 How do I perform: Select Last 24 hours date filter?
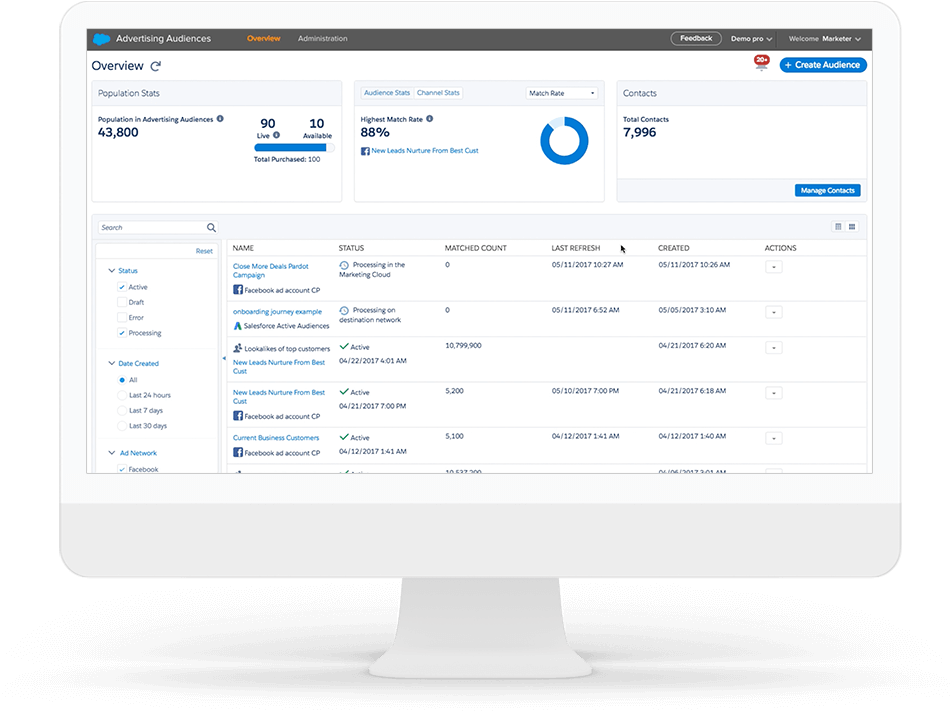click(122, 395)
